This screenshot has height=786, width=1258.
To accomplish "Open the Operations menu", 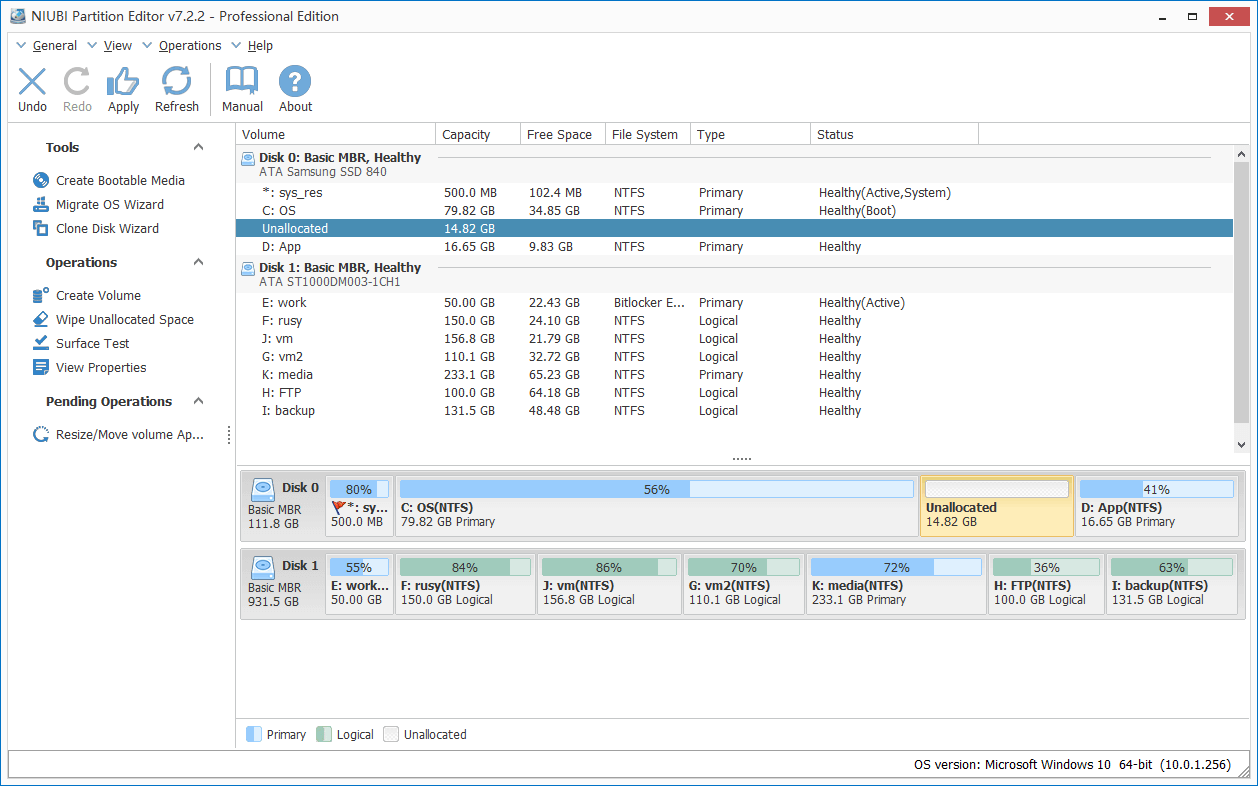I will tap(188, 45).
